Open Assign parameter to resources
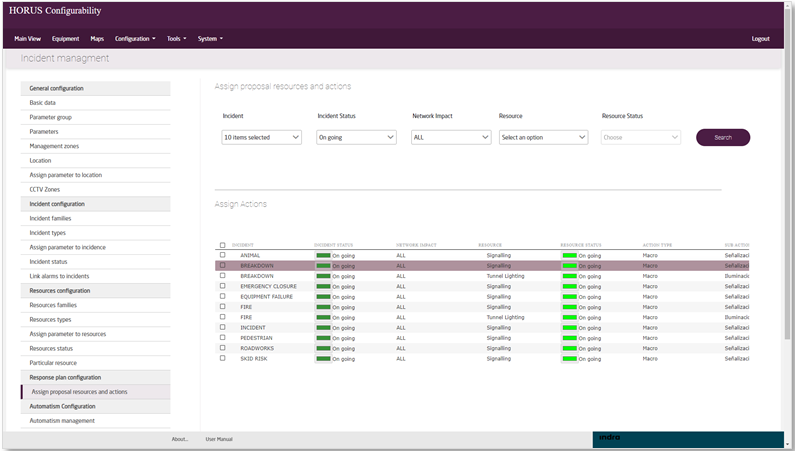Viewport: 795px width, 451px height. [x=95, y=334]
